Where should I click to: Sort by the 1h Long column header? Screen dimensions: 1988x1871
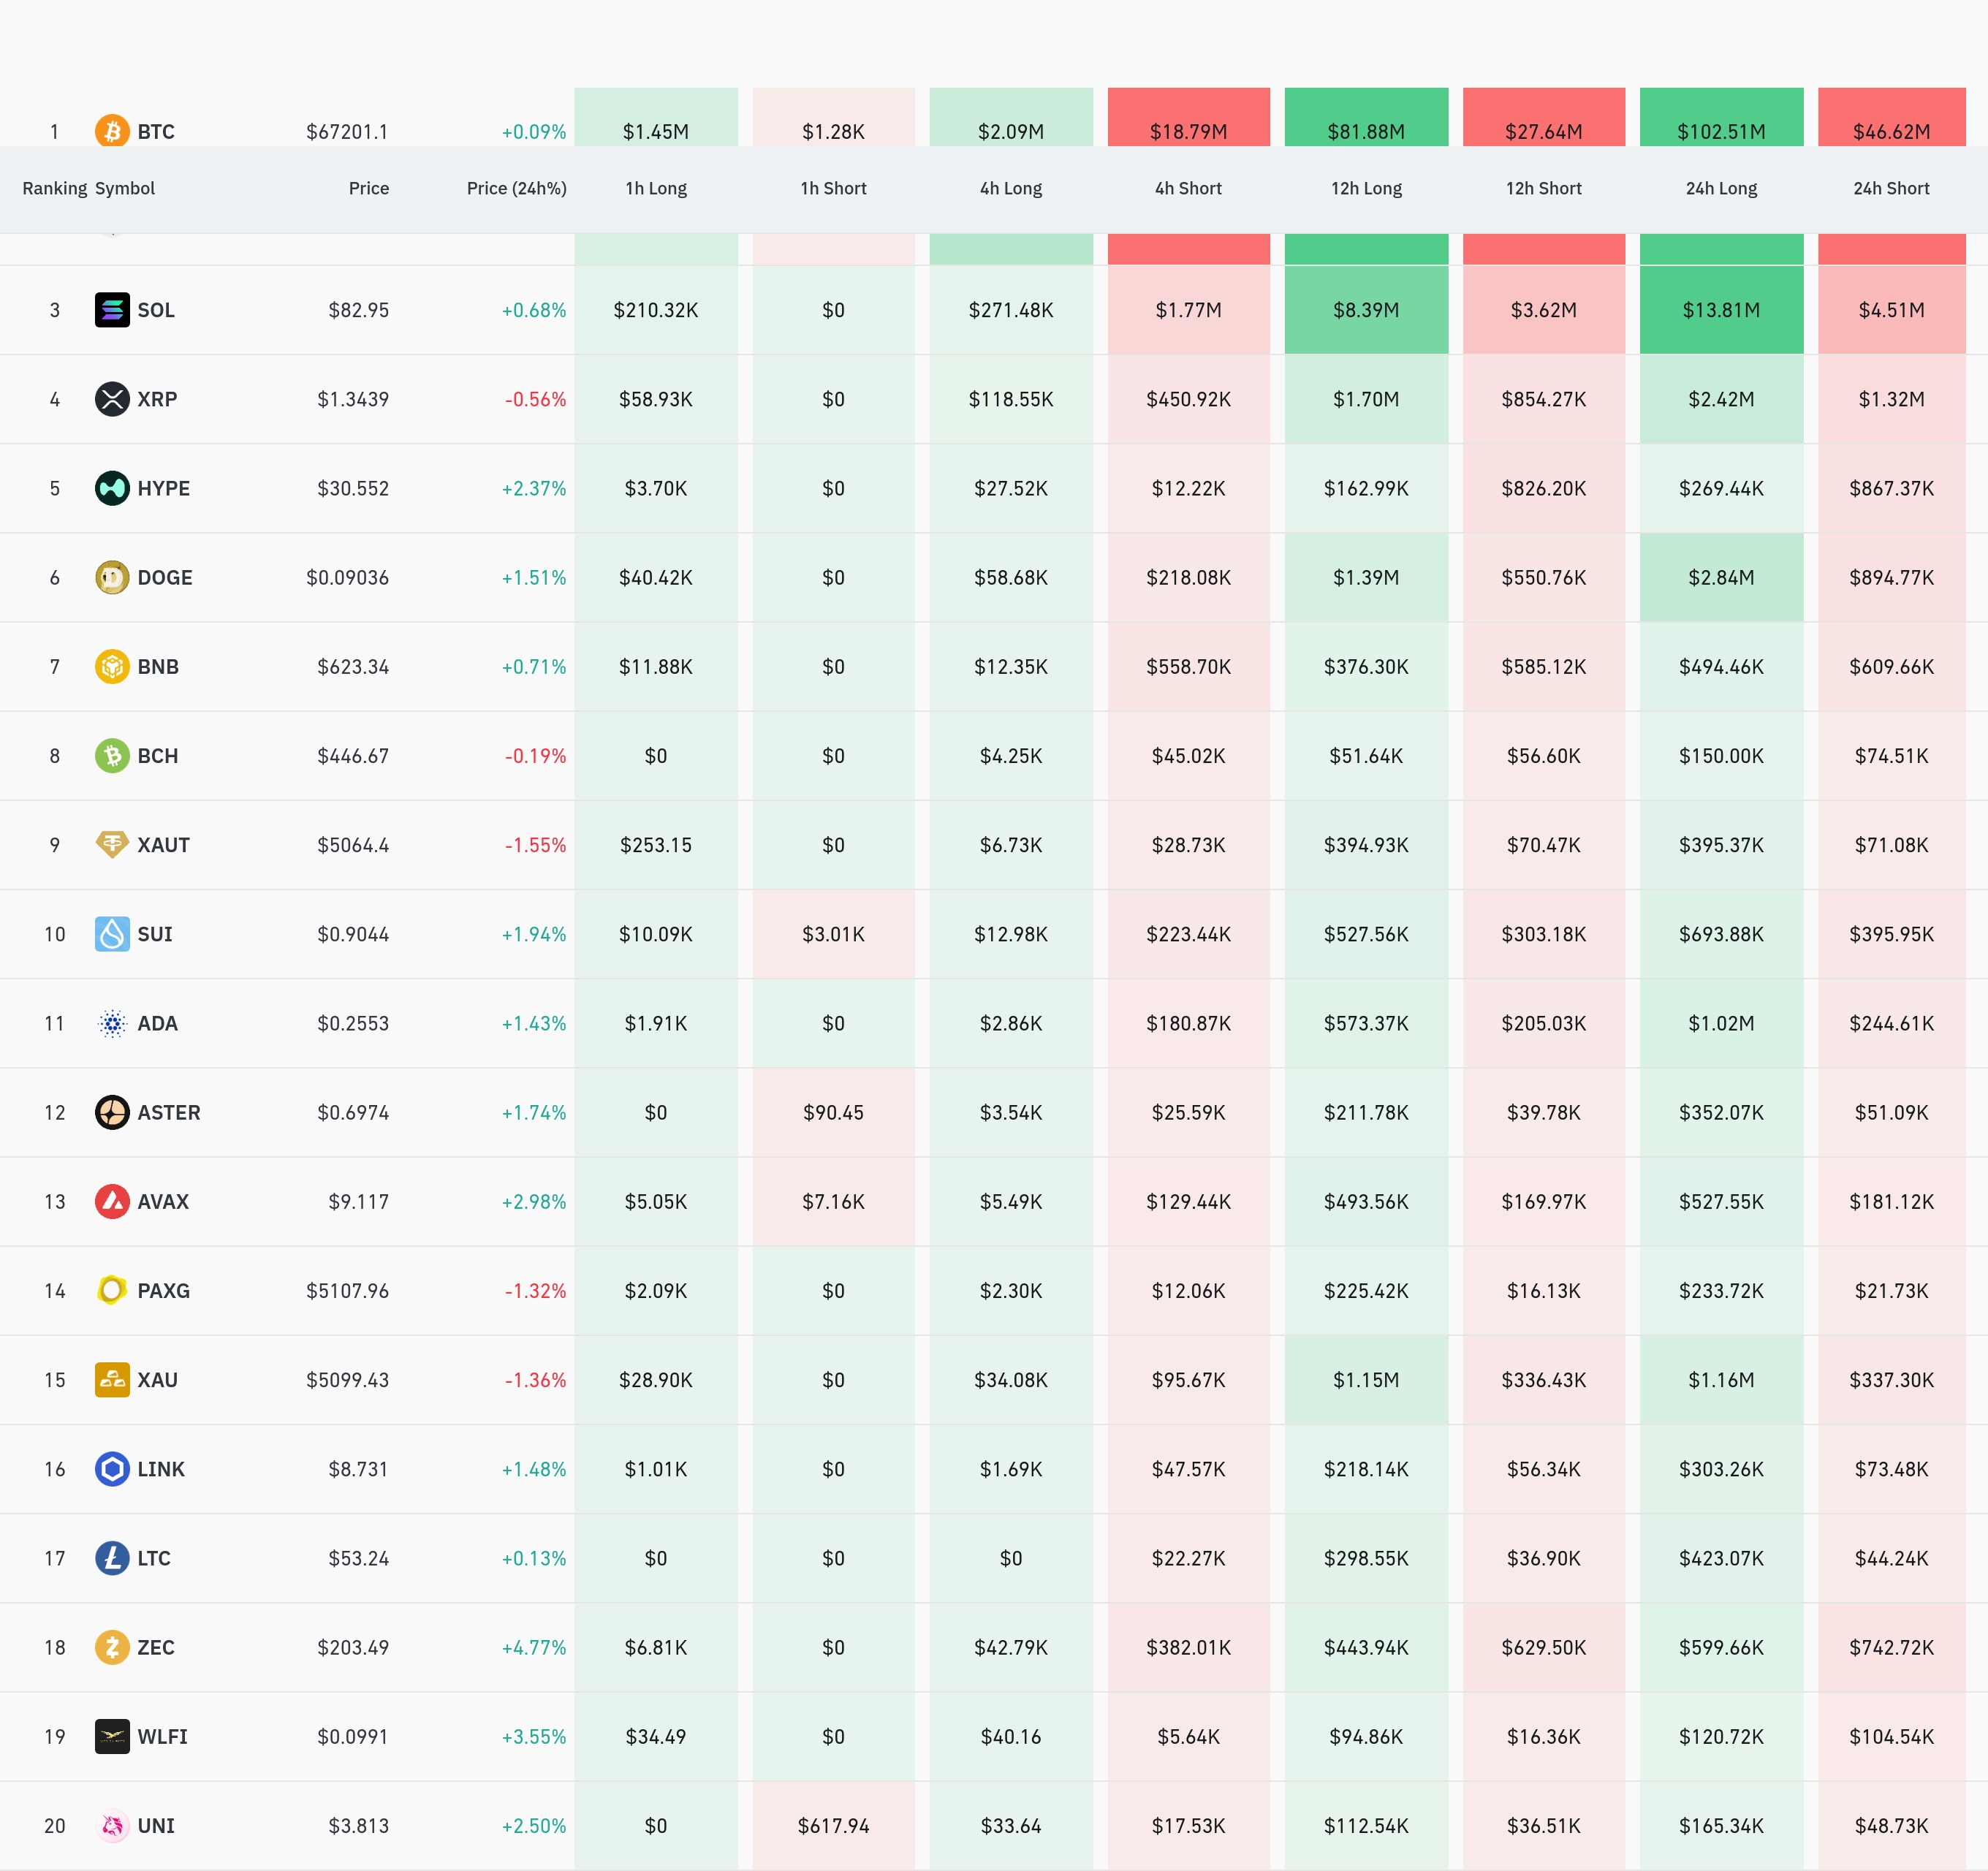coord(656,188)
